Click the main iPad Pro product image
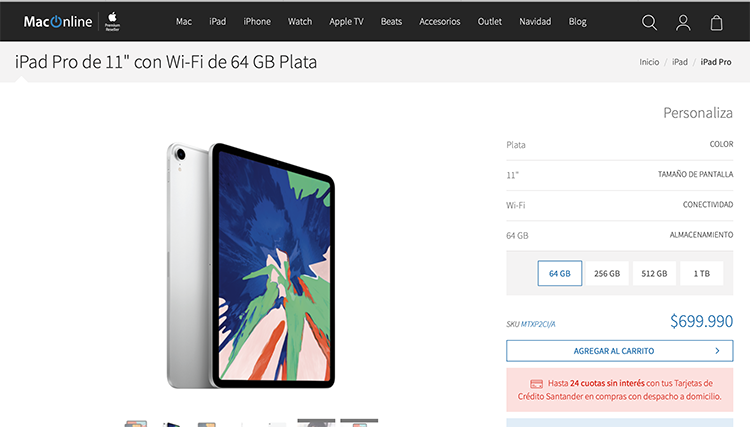This screenshot has height=427, width=750. tap(250, 265)
